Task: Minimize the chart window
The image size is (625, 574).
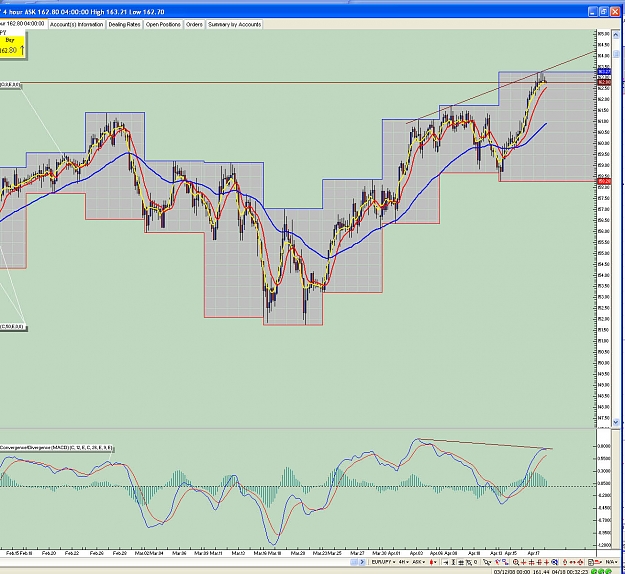Action: [x=593, y=12]
